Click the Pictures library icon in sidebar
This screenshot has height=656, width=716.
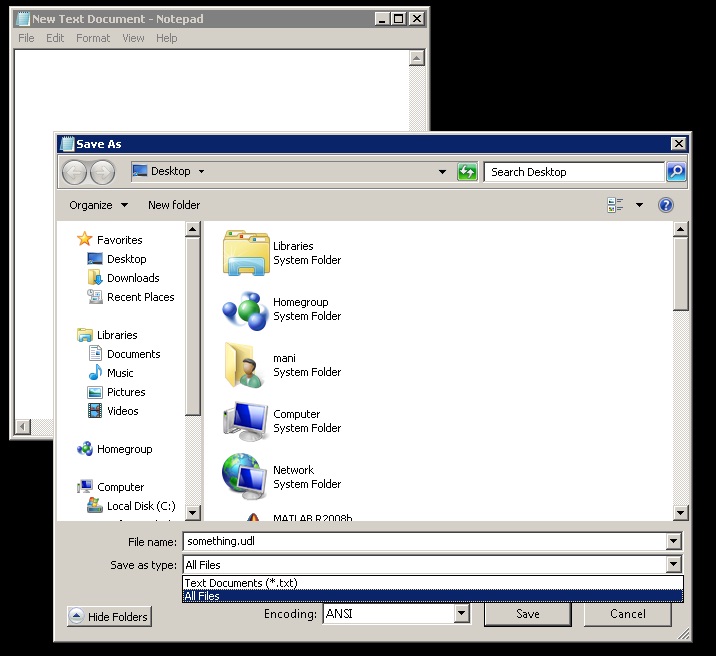point(95,392)
